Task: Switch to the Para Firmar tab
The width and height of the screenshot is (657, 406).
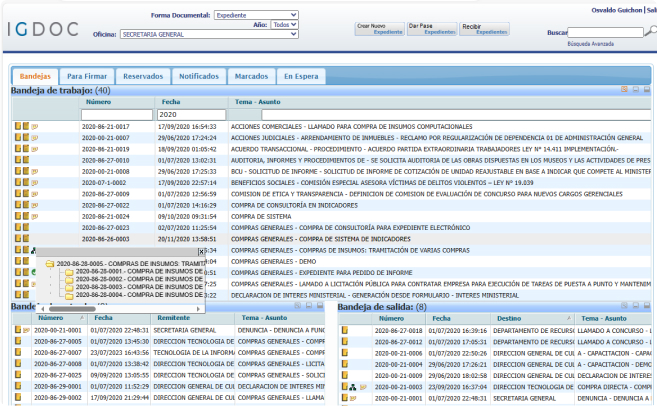Action: point(87,76)
